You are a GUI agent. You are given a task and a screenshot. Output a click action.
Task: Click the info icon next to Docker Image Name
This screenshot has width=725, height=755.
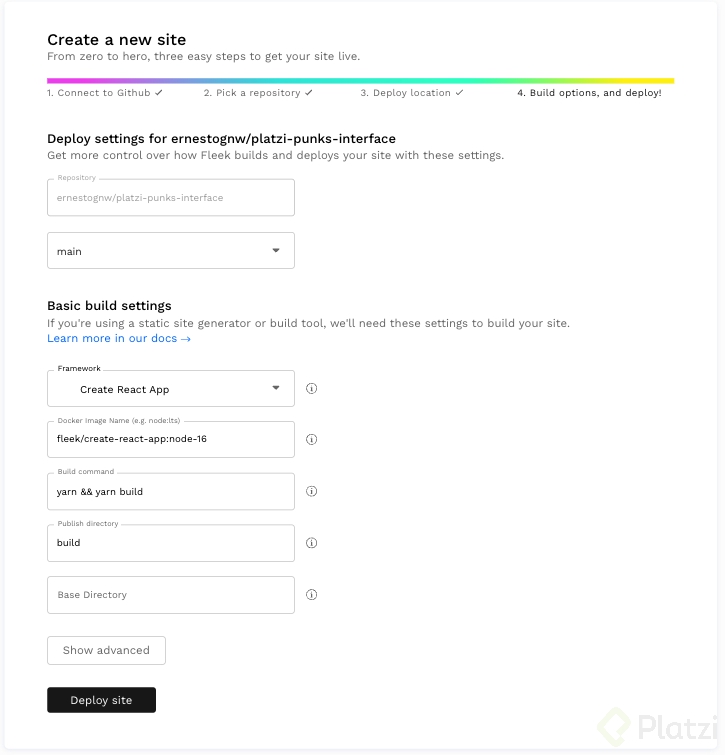[x=311, y=440]
